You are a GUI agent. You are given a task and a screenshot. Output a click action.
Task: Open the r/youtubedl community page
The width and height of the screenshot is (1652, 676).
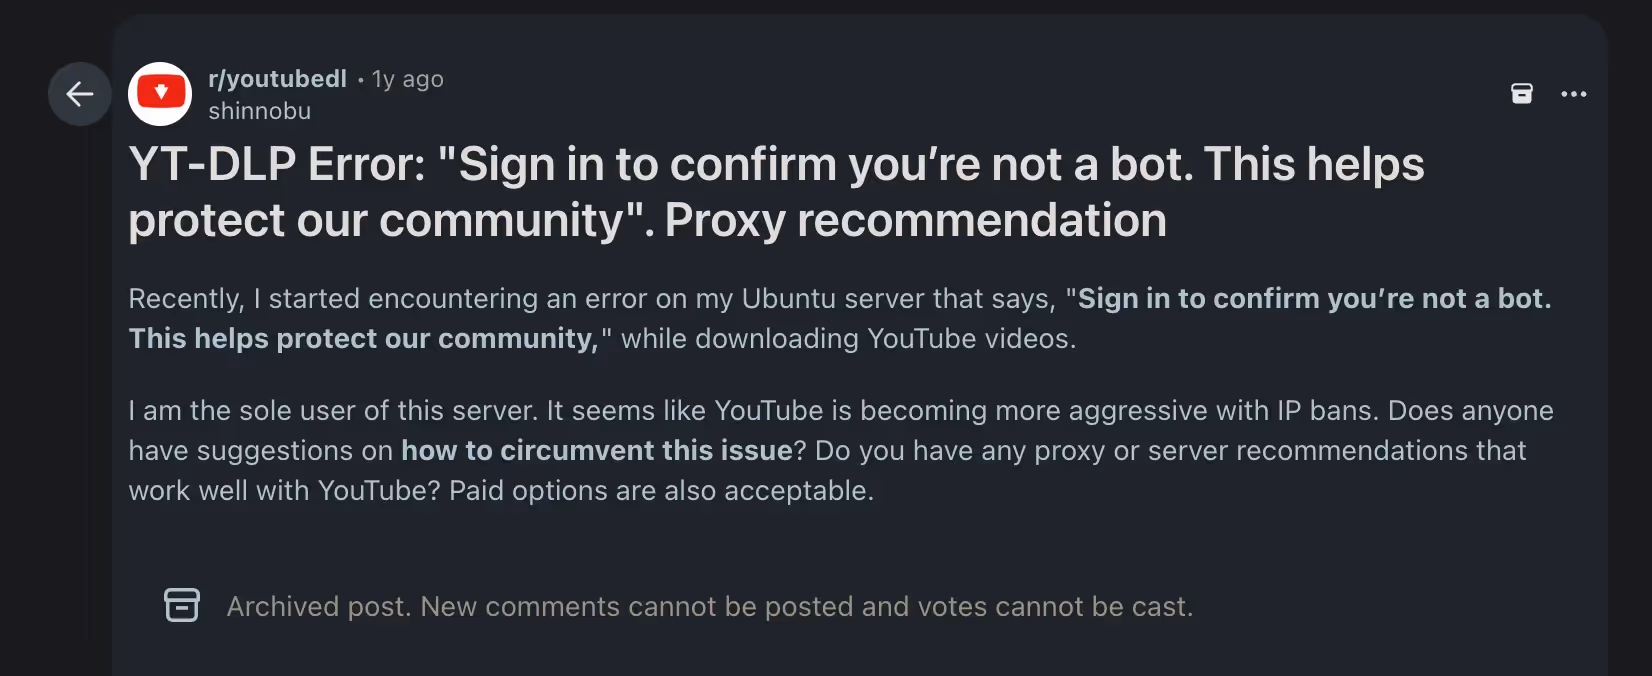[276, 78]
